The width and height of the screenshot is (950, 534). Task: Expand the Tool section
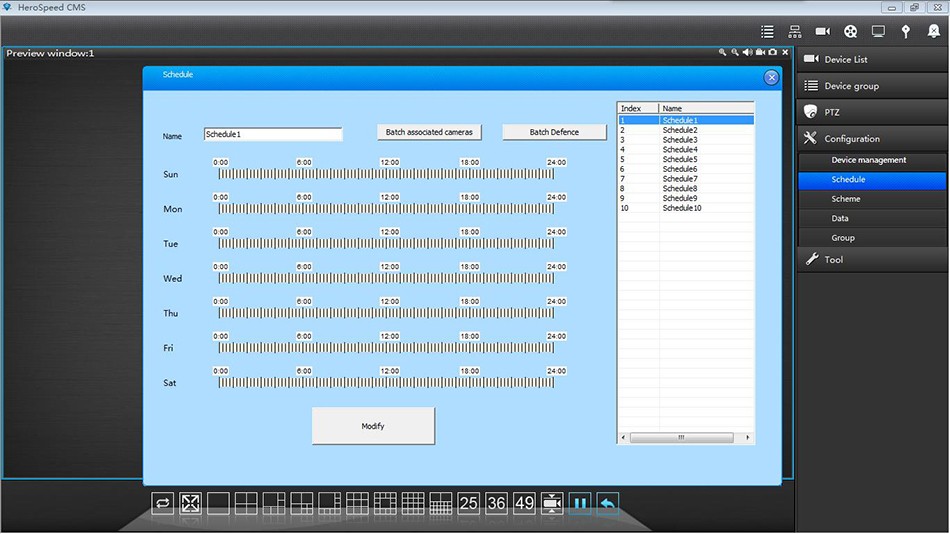[x=872, y=260]
